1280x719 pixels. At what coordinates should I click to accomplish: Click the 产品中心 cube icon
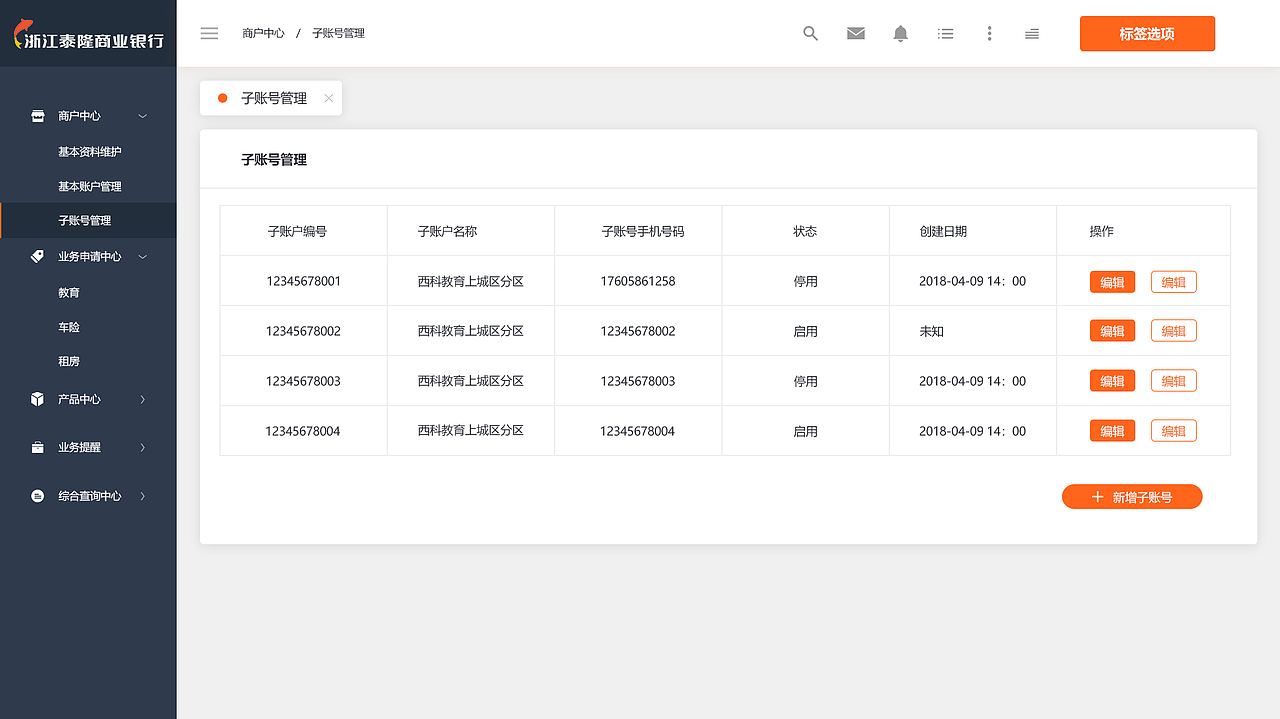[37, 399]
